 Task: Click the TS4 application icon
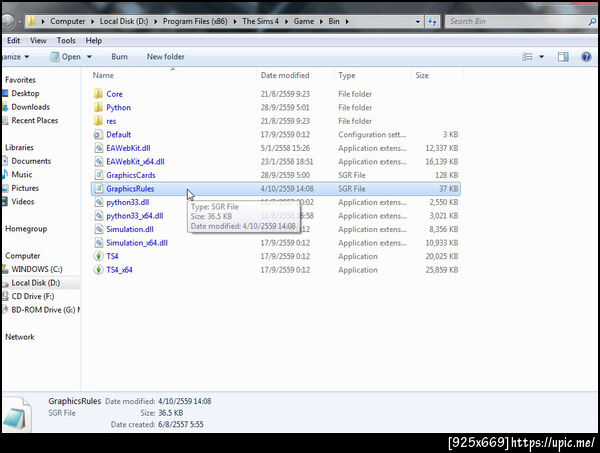(x=98, y=256)
